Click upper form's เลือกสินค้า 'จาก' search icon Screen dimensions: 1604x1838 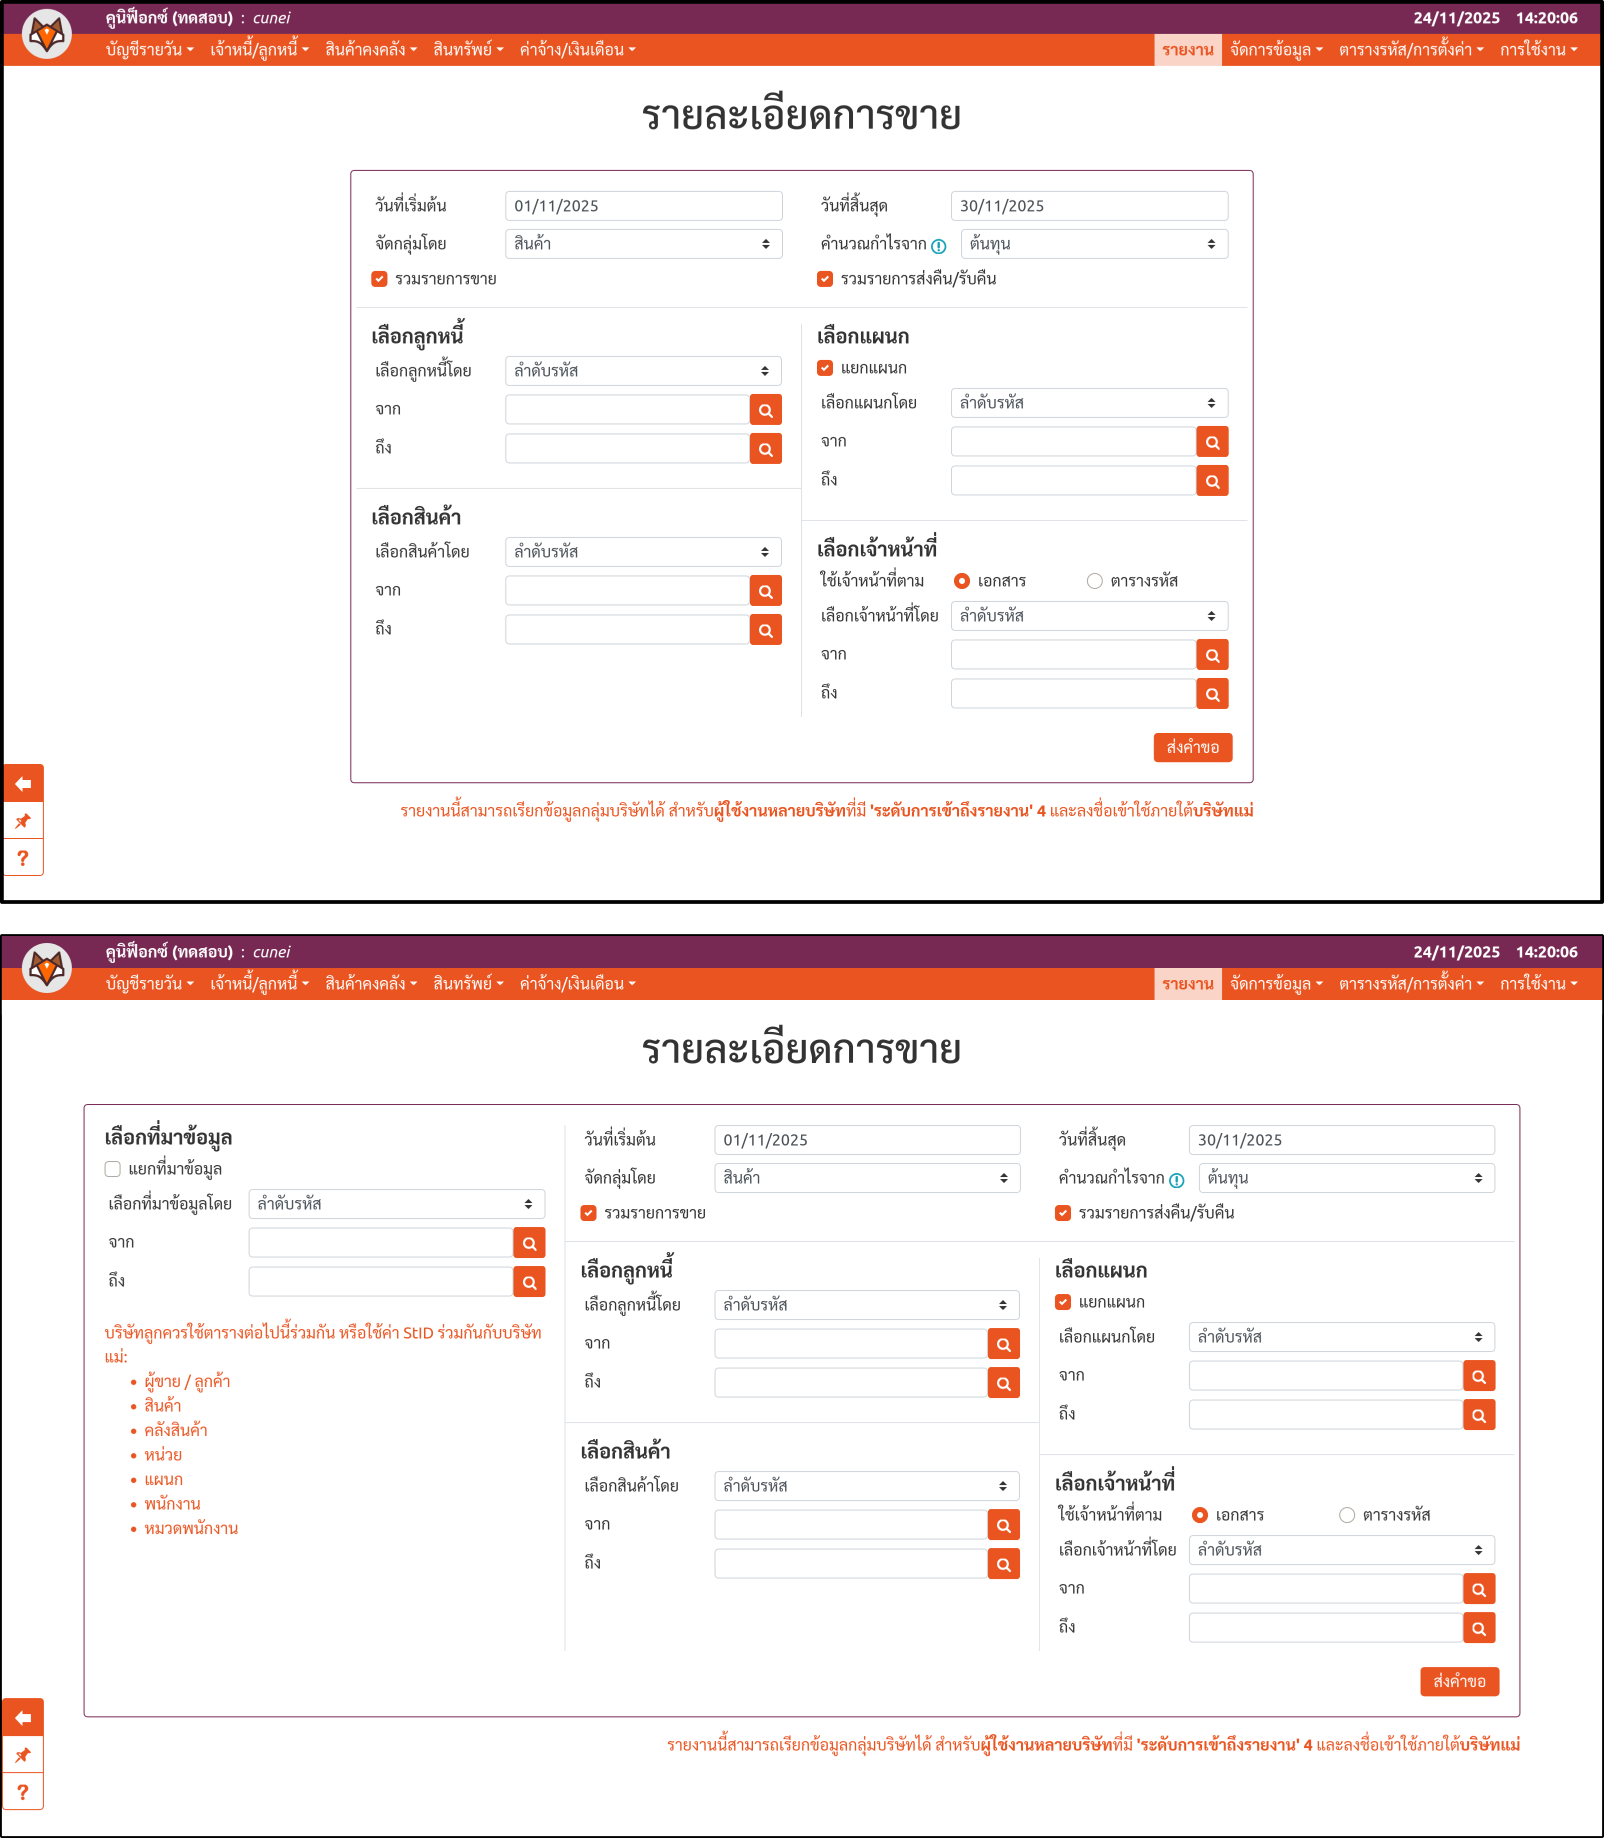click(x=766, y=591)
